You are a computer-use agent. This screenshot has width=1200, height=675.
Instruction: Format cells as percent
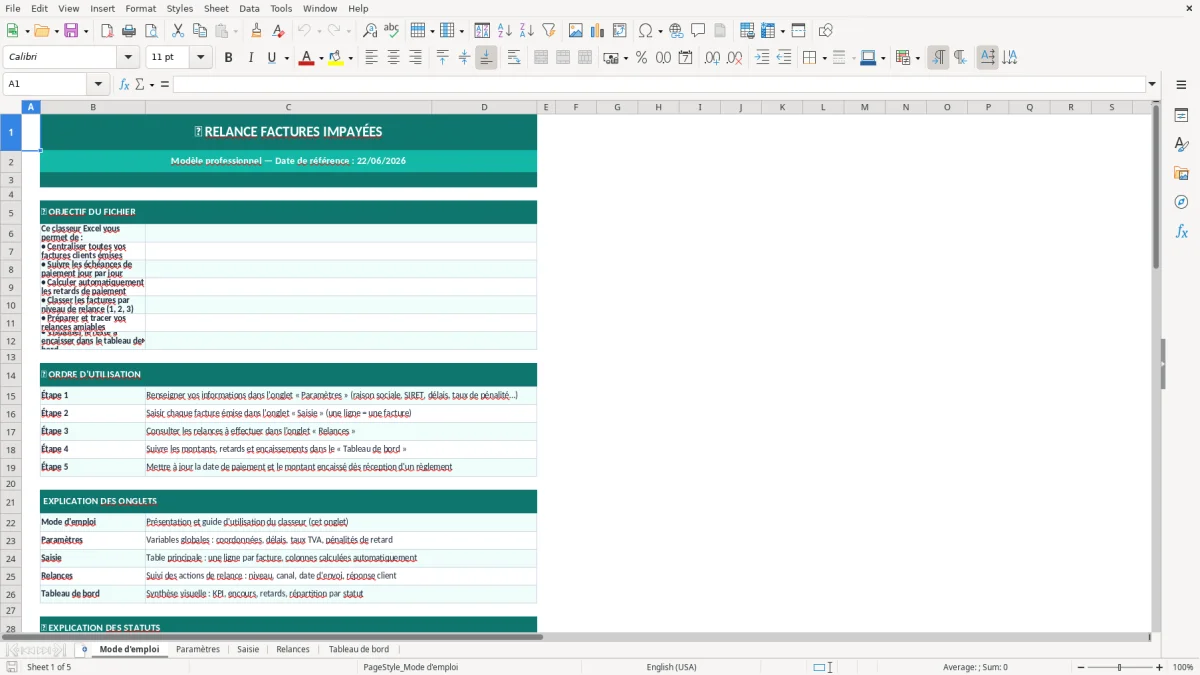tap(641, 58)
